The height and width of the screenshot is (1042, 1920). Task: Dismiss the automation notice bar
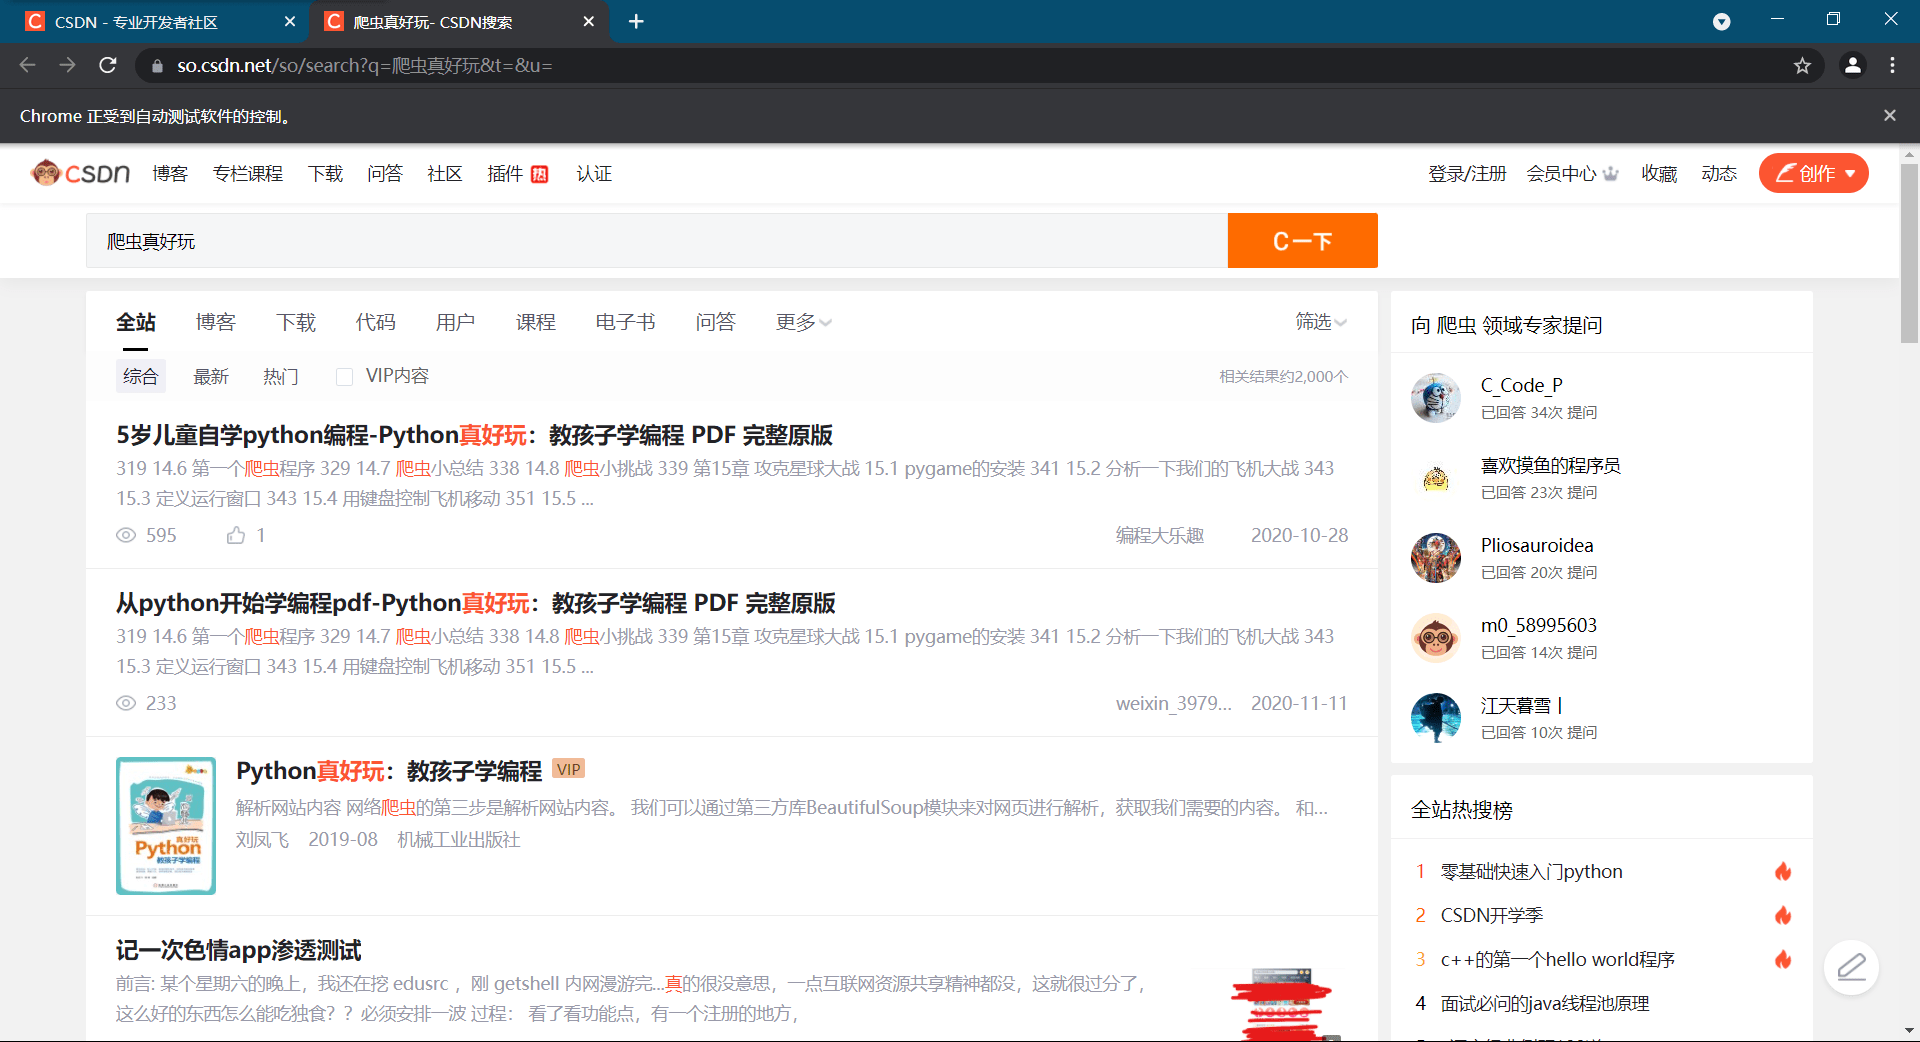(x=1890, y=115)
